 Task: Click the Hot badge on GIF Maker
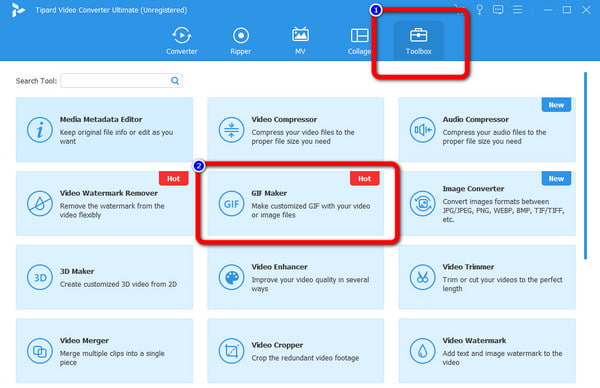(364, 178)
